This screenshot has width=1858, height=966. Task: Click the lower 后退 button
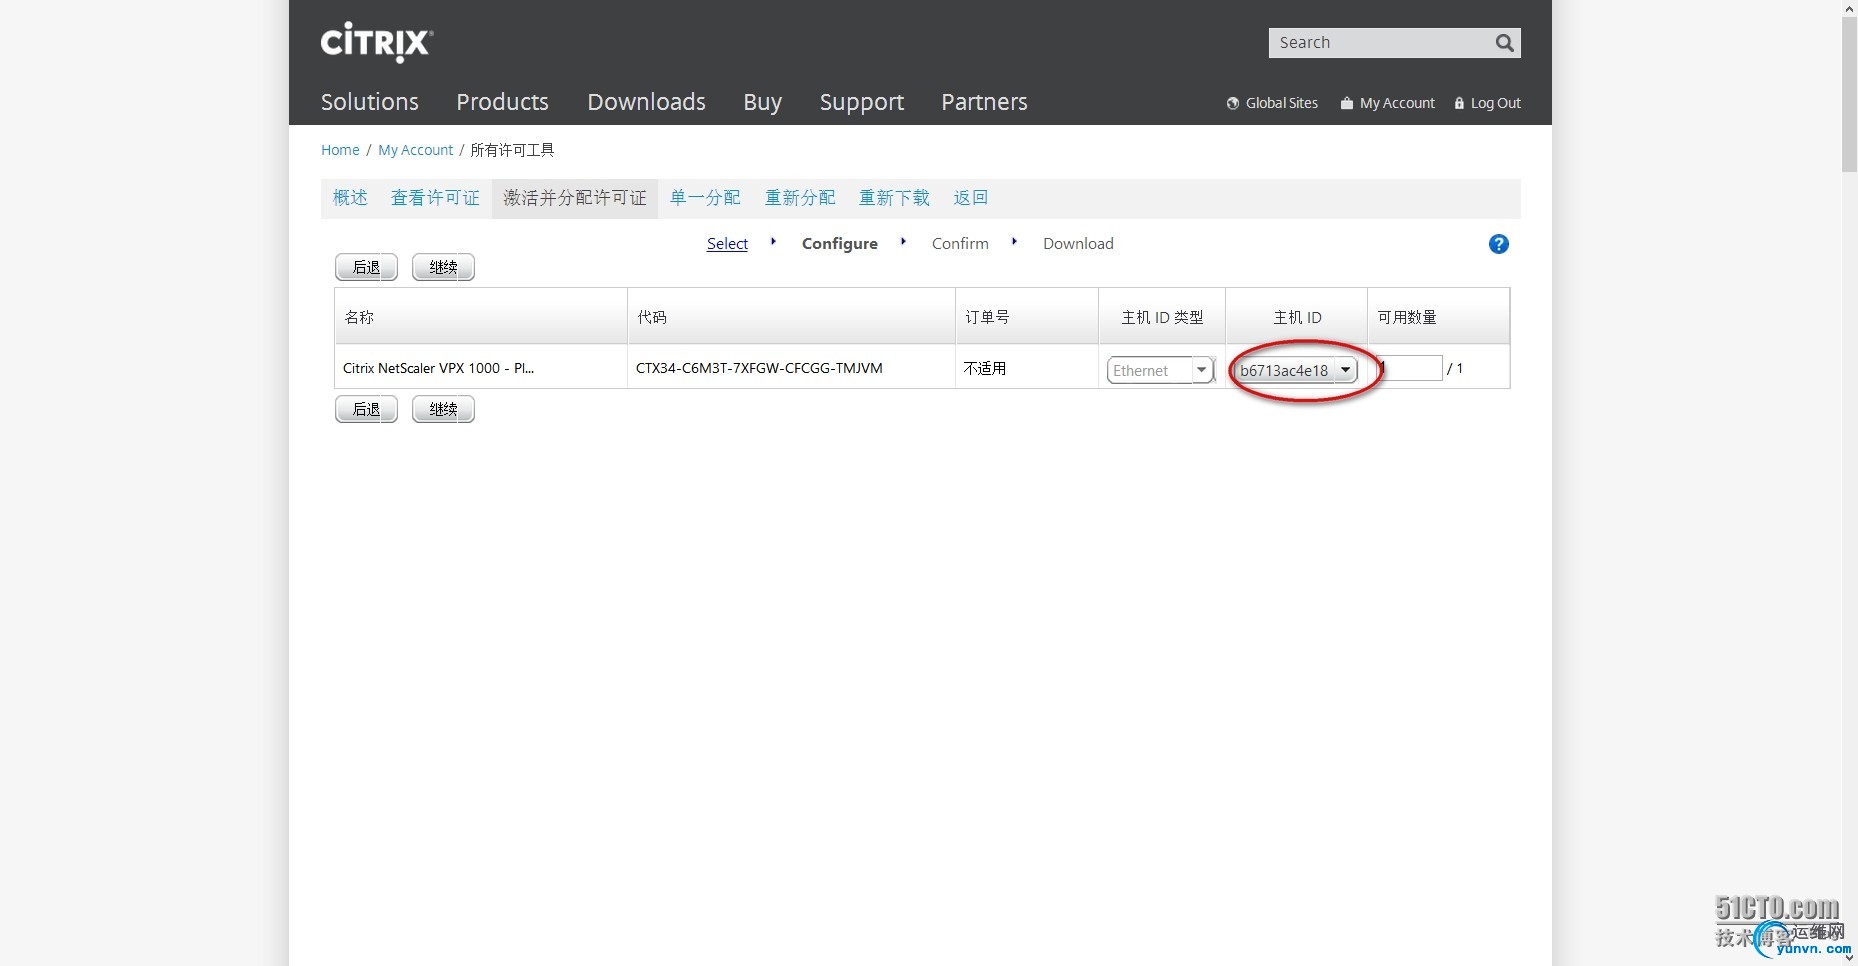click(366, 409)
